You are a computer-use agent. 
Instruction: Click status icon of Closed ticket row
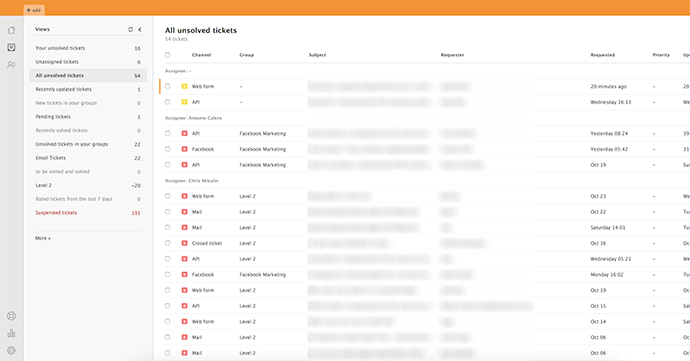pos(184,243)
